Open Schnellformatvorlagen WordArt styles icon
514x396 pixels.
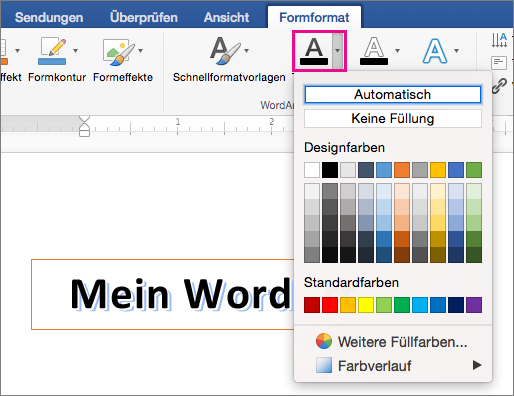[225, 51]
